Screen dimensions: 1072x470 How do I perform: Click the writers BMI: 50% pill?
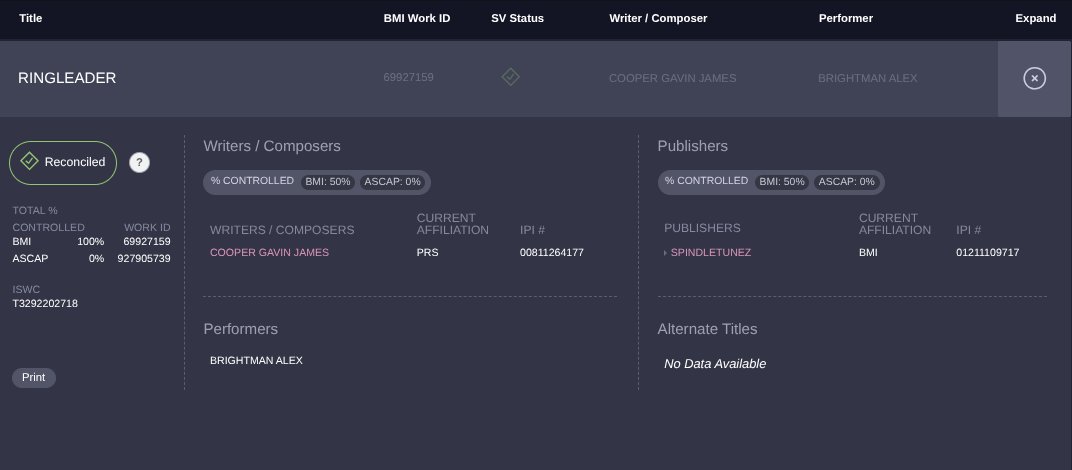tap(327, 182)
